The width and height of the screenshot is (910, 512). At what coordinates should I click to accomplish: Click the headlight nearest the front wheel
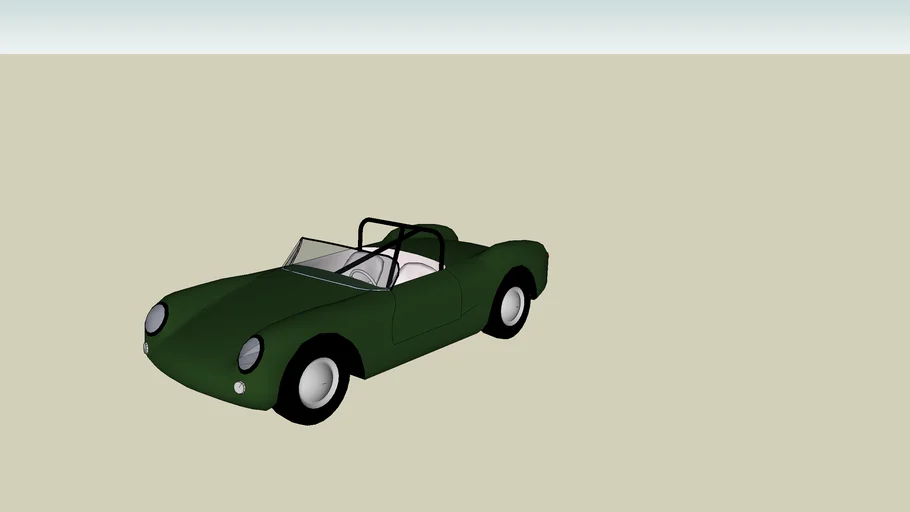point(249,353)
